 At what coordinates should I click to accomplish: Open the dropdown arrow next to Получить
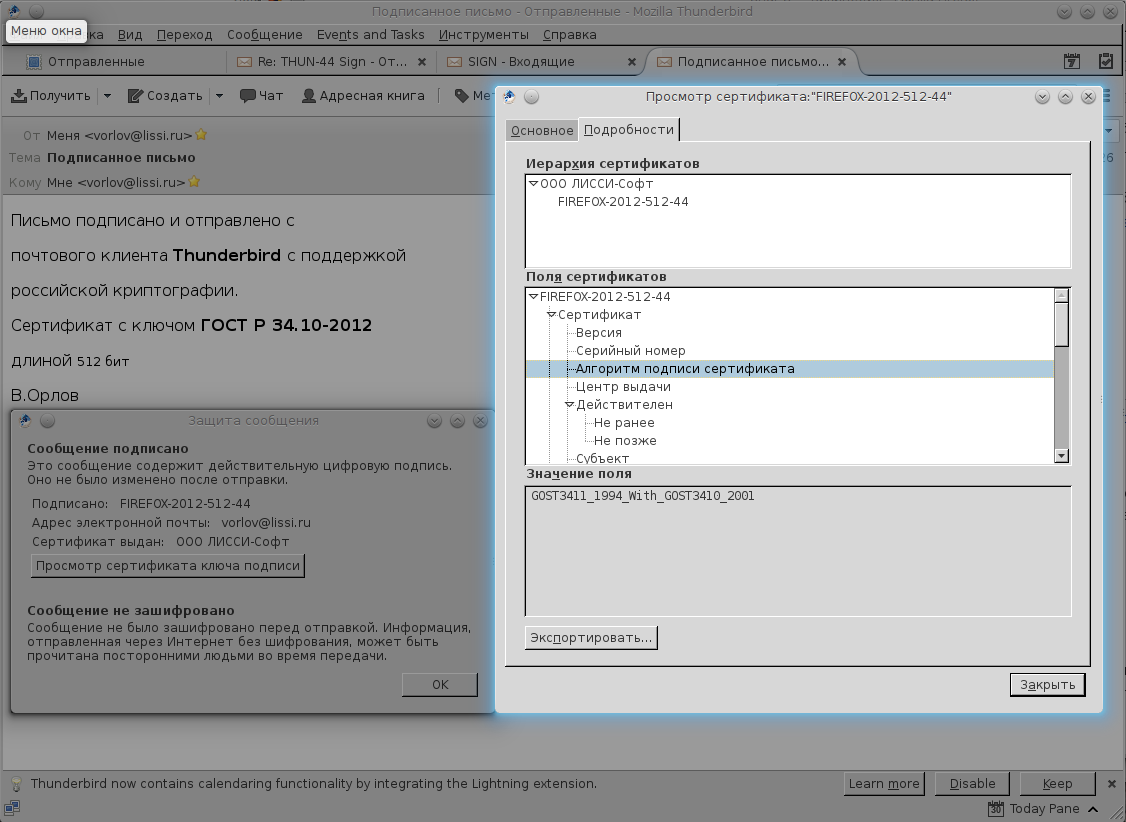tap(107, 95)
